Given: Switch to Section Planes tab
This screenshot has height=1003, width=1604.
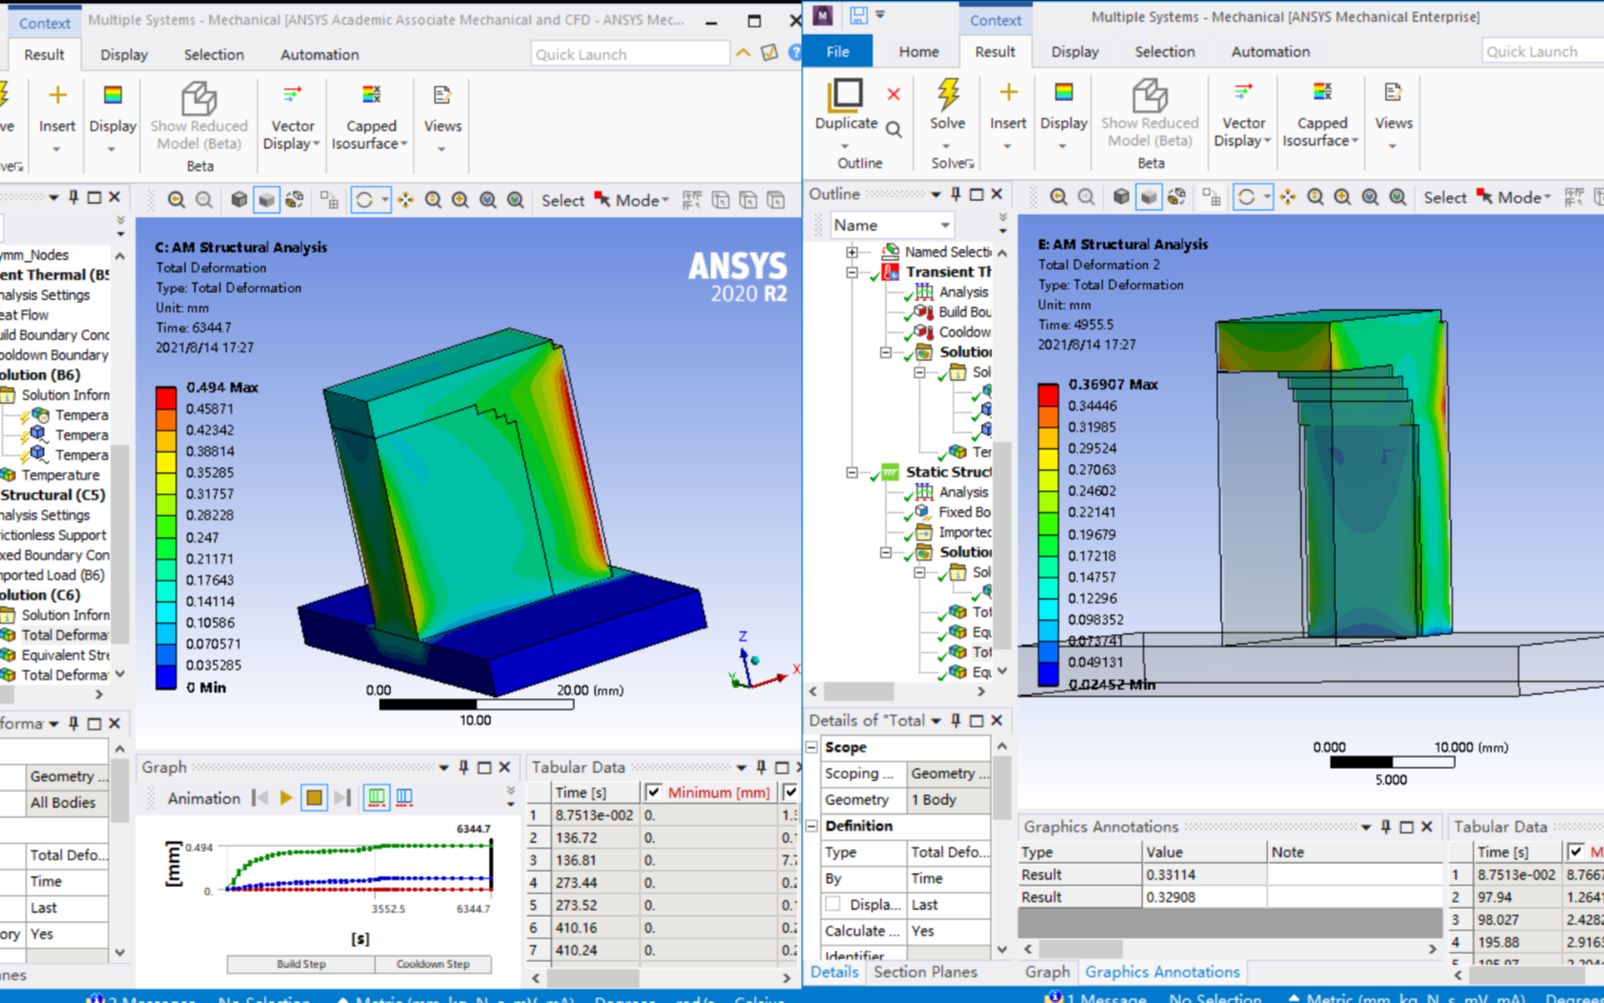Looking at the screenshot, I should (925, 971).
